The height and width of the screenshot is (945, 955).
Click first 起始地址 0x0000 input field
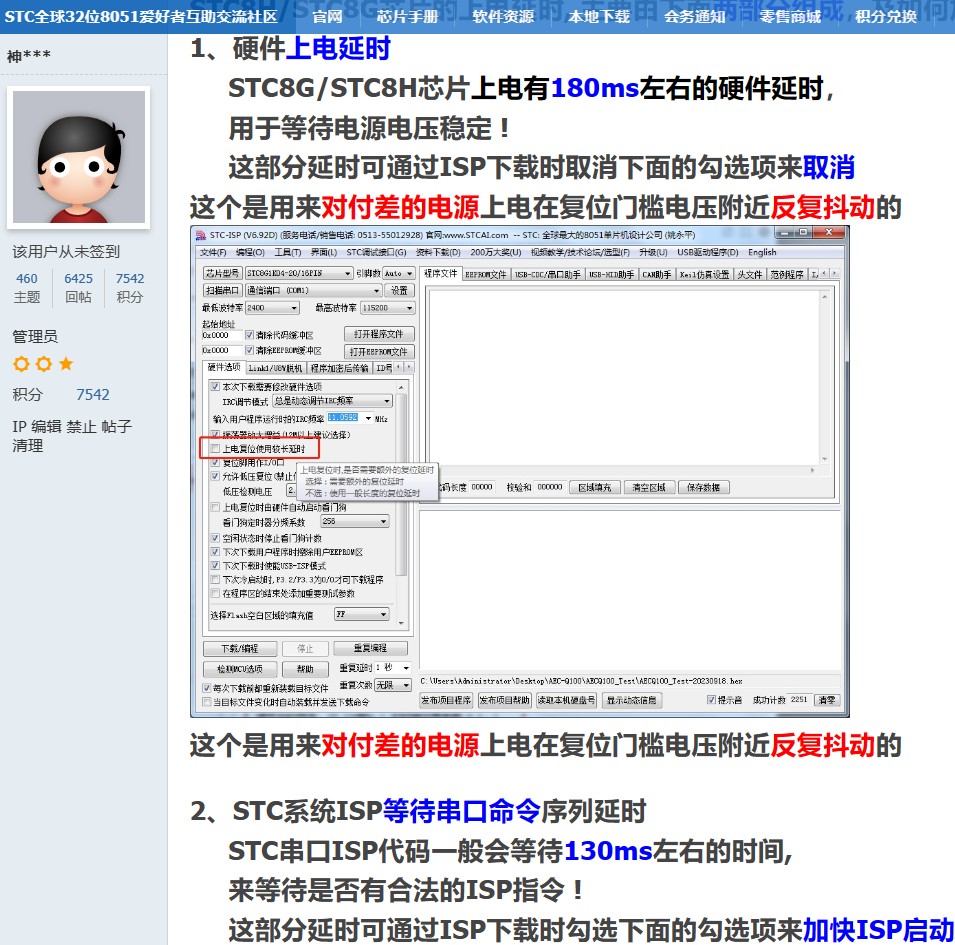[222, 335]
